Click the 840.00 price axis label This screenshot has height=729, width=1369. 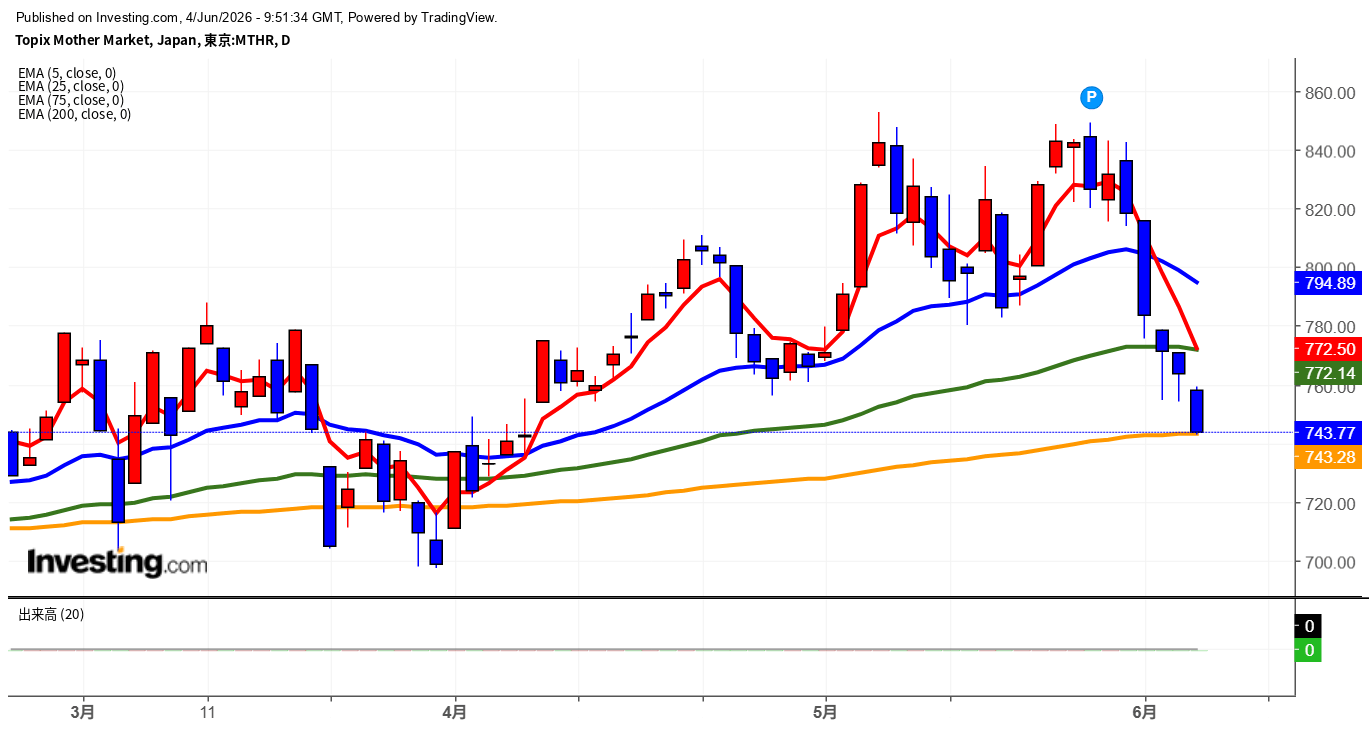[1329, 151]
